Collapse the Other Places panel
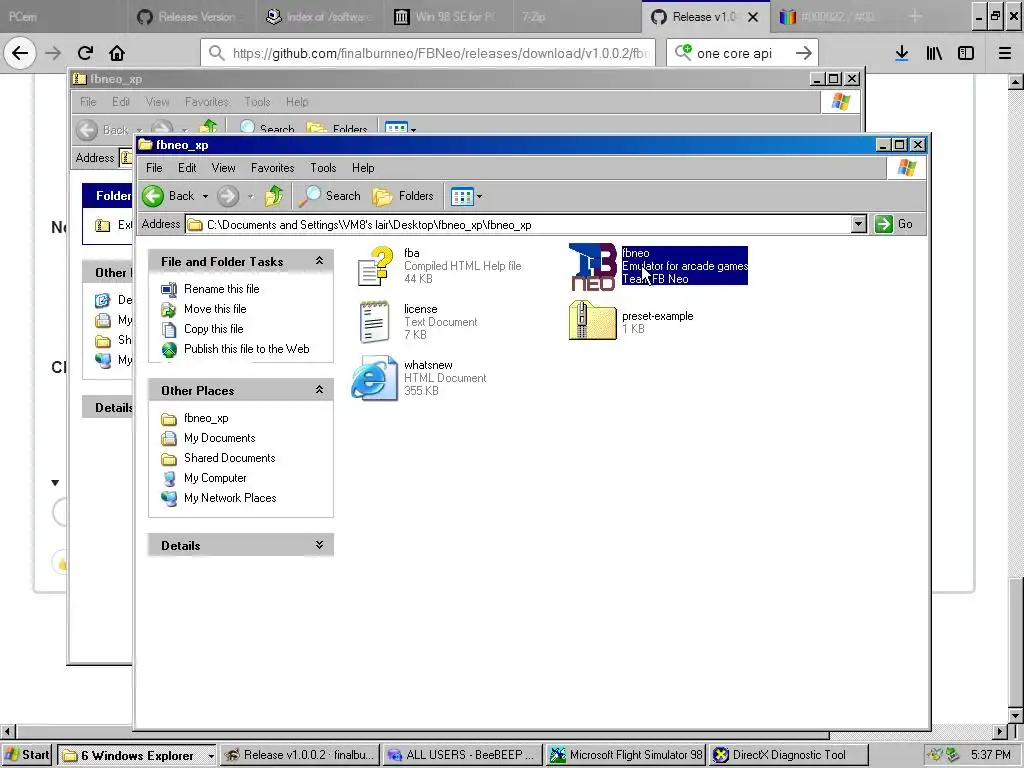The height and width of the screenshot is (768, 1024). pos(319,390)
